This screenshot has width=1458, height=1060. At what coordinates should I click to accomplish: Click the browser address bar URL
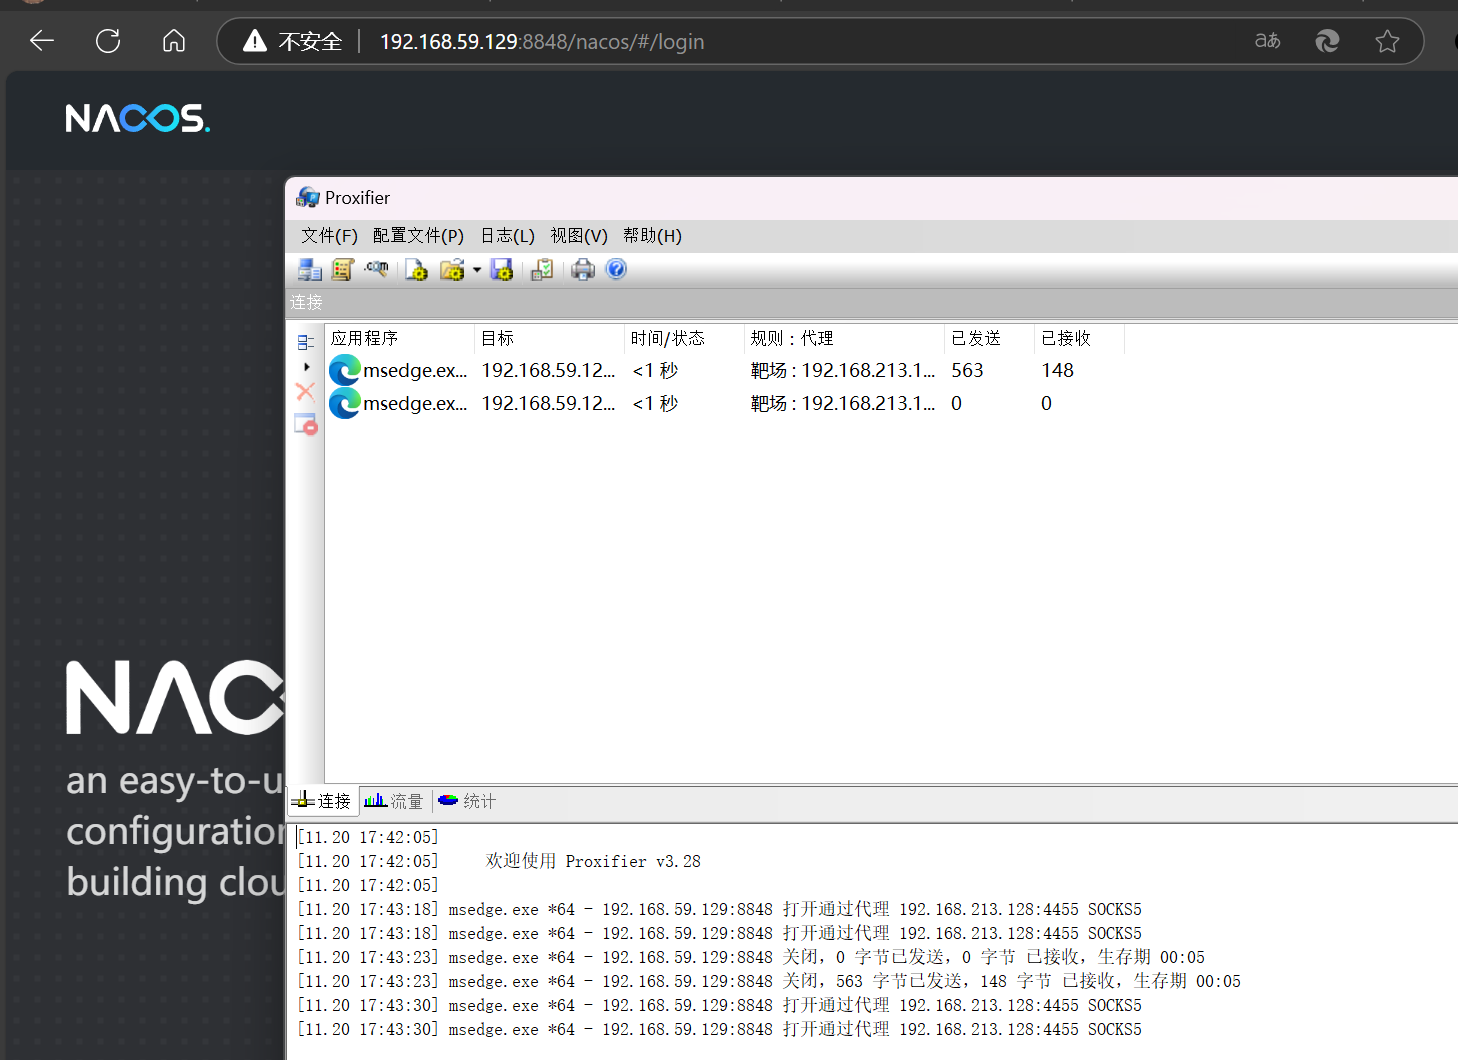pyautogui.click(x=542, y=42)
